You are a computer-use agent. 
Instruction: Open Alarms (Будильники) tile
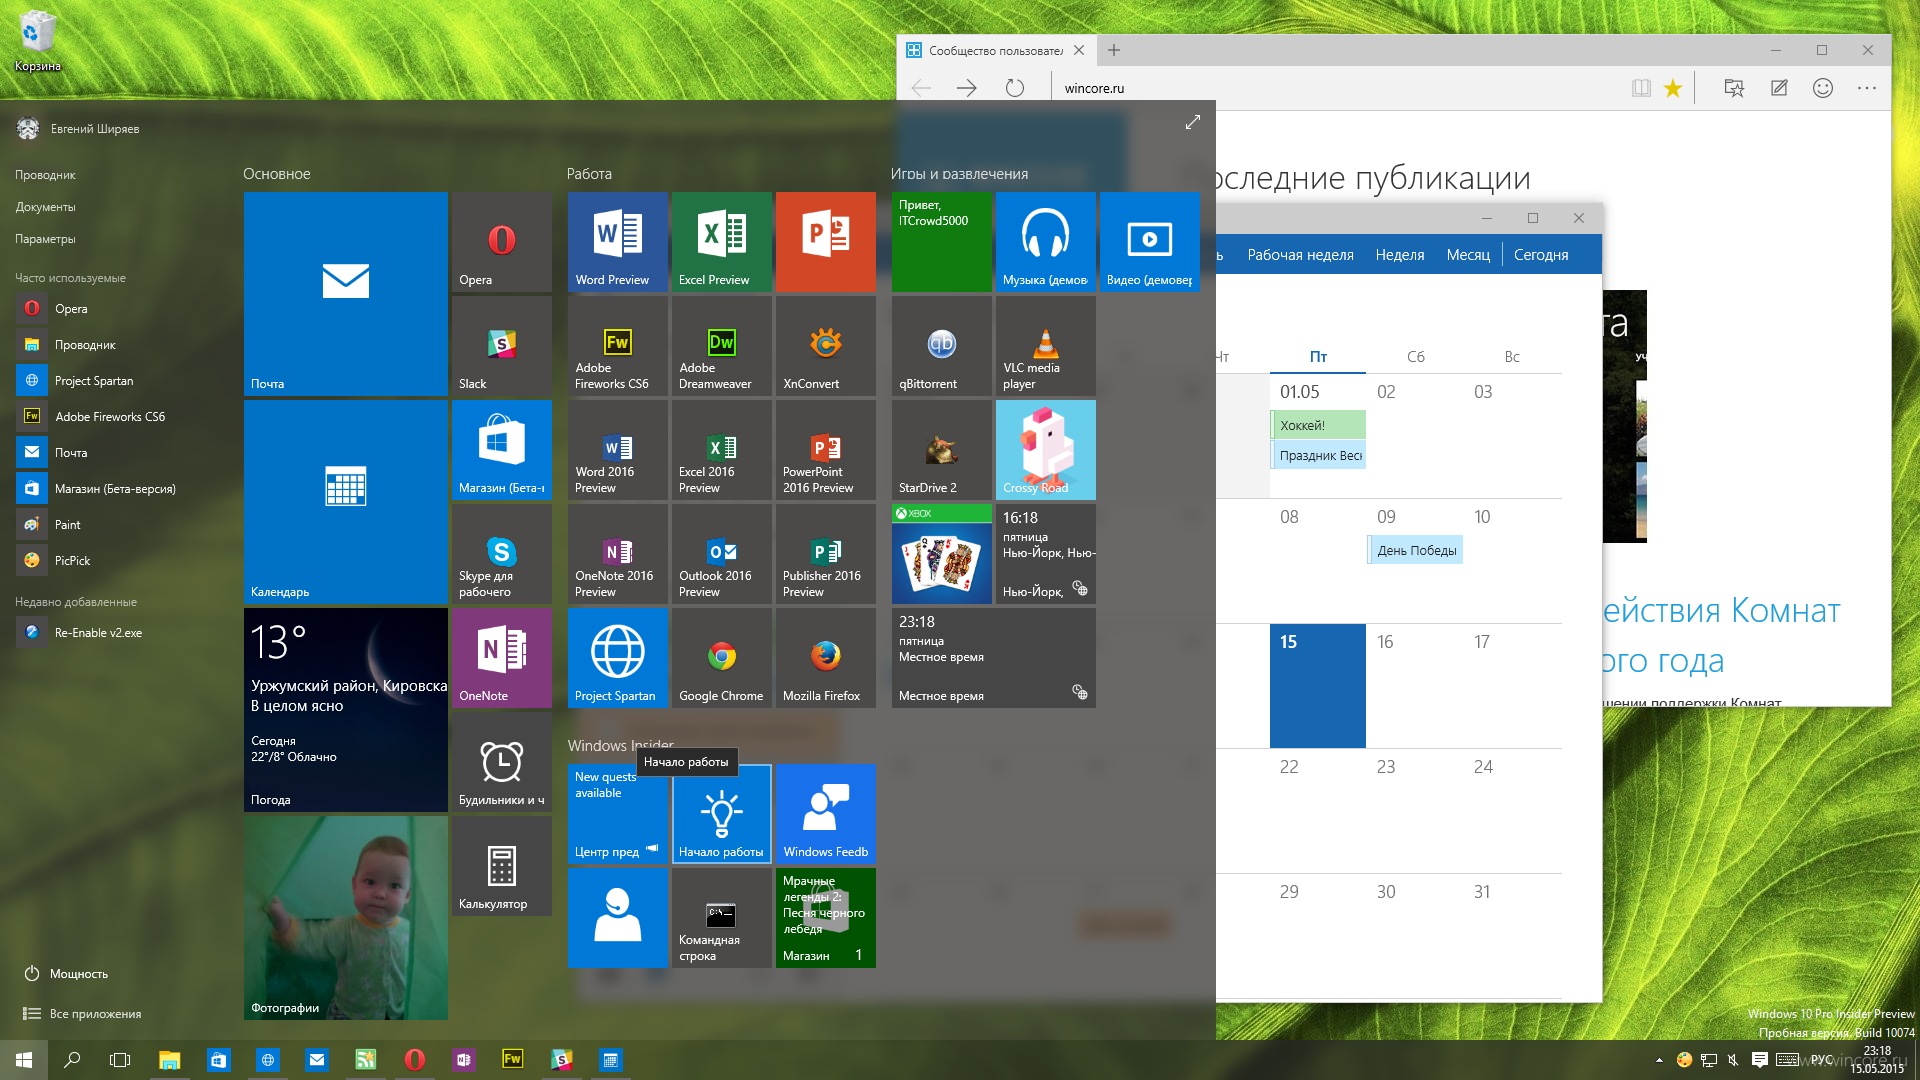pyautogui.click(x=501, y=762)
